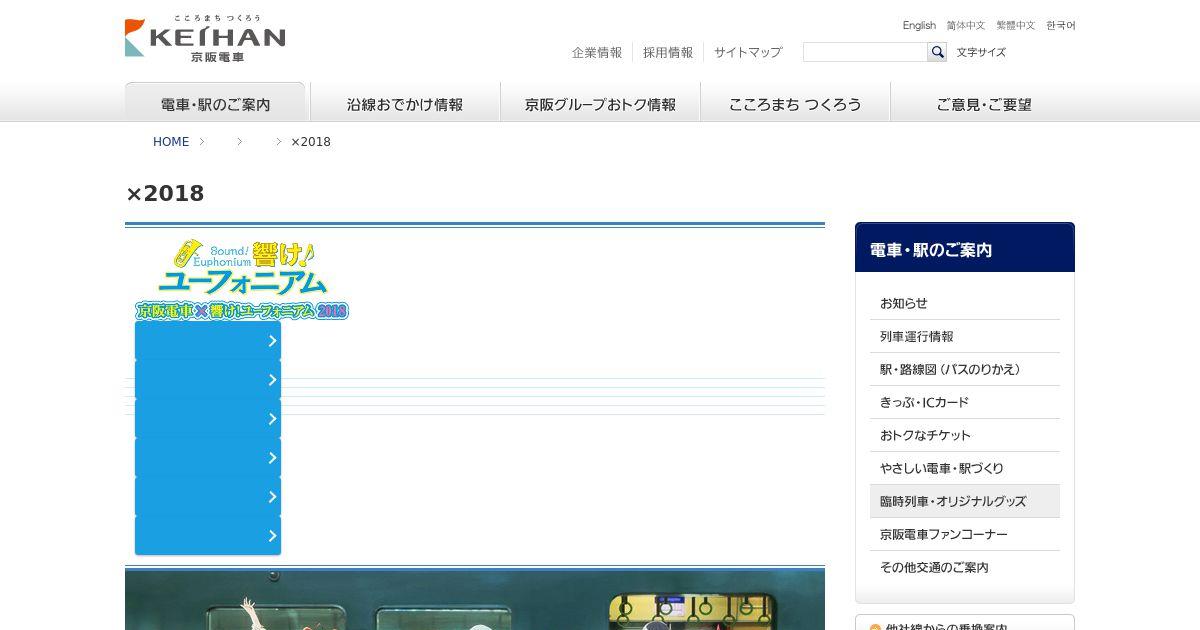This screenshot has height=630, width=1200.
Task: Open 京阪電車ファンコーナー sidebar item
Action: tap(965, 534)
